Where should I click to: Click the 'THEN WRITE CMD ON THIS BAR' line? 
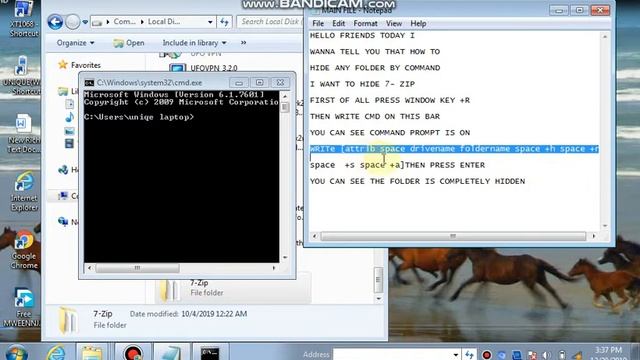pos(375,116)
